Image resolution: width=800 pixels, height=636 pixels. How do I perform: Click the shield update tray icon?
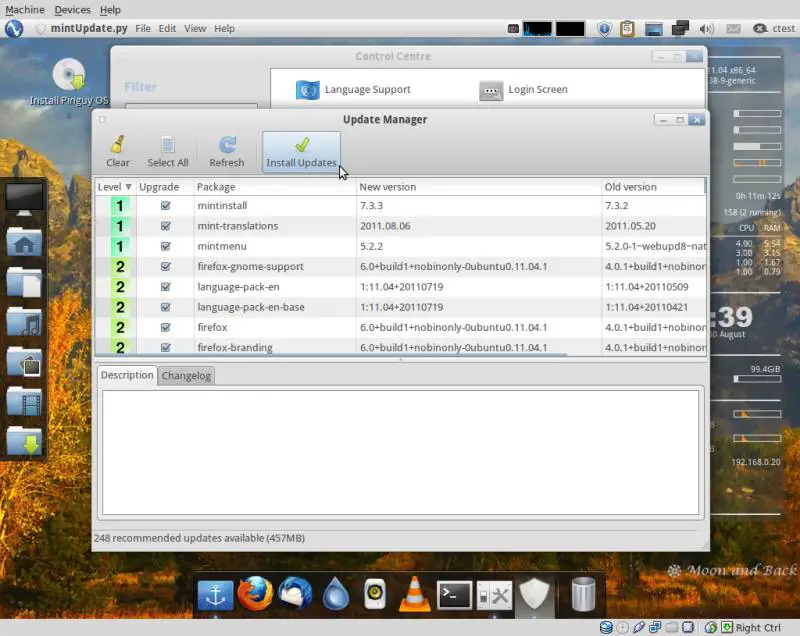coord(605,29)
